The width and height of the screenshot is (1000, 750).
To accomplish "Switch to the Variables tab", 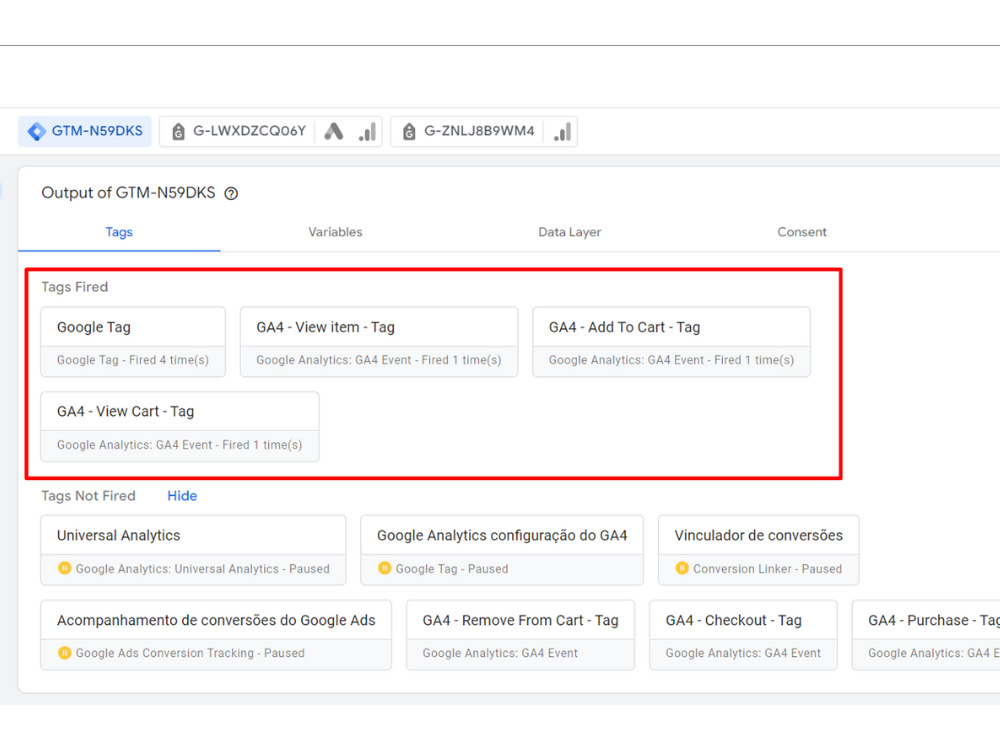I will 335,232.
